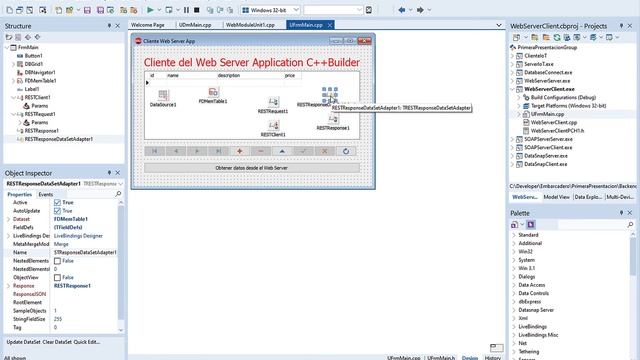Image resolution: width=640 pixels, height=360 pixels.
Task: Expand the Data Access palette category
Action: [x=514, y=285]
